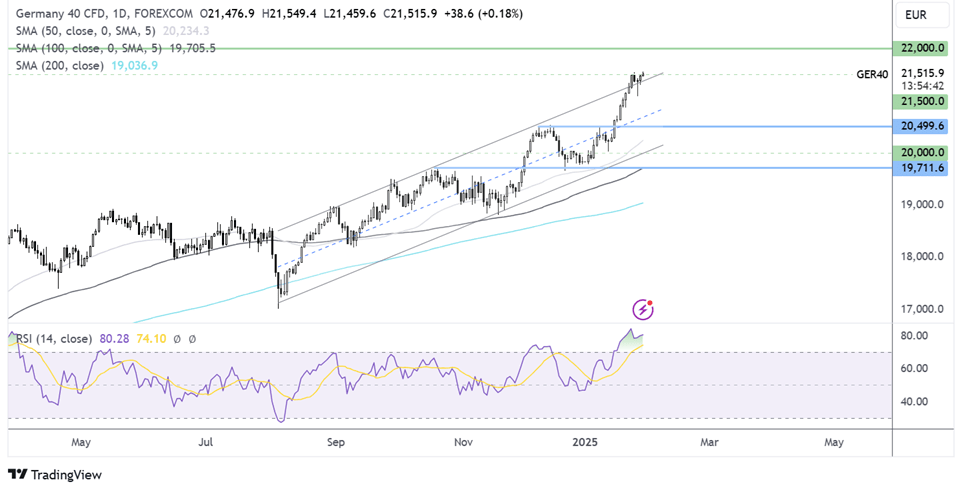Click the 19,711.6 blue price label
The width and height of the screenshot is (964, 492).
920,167
